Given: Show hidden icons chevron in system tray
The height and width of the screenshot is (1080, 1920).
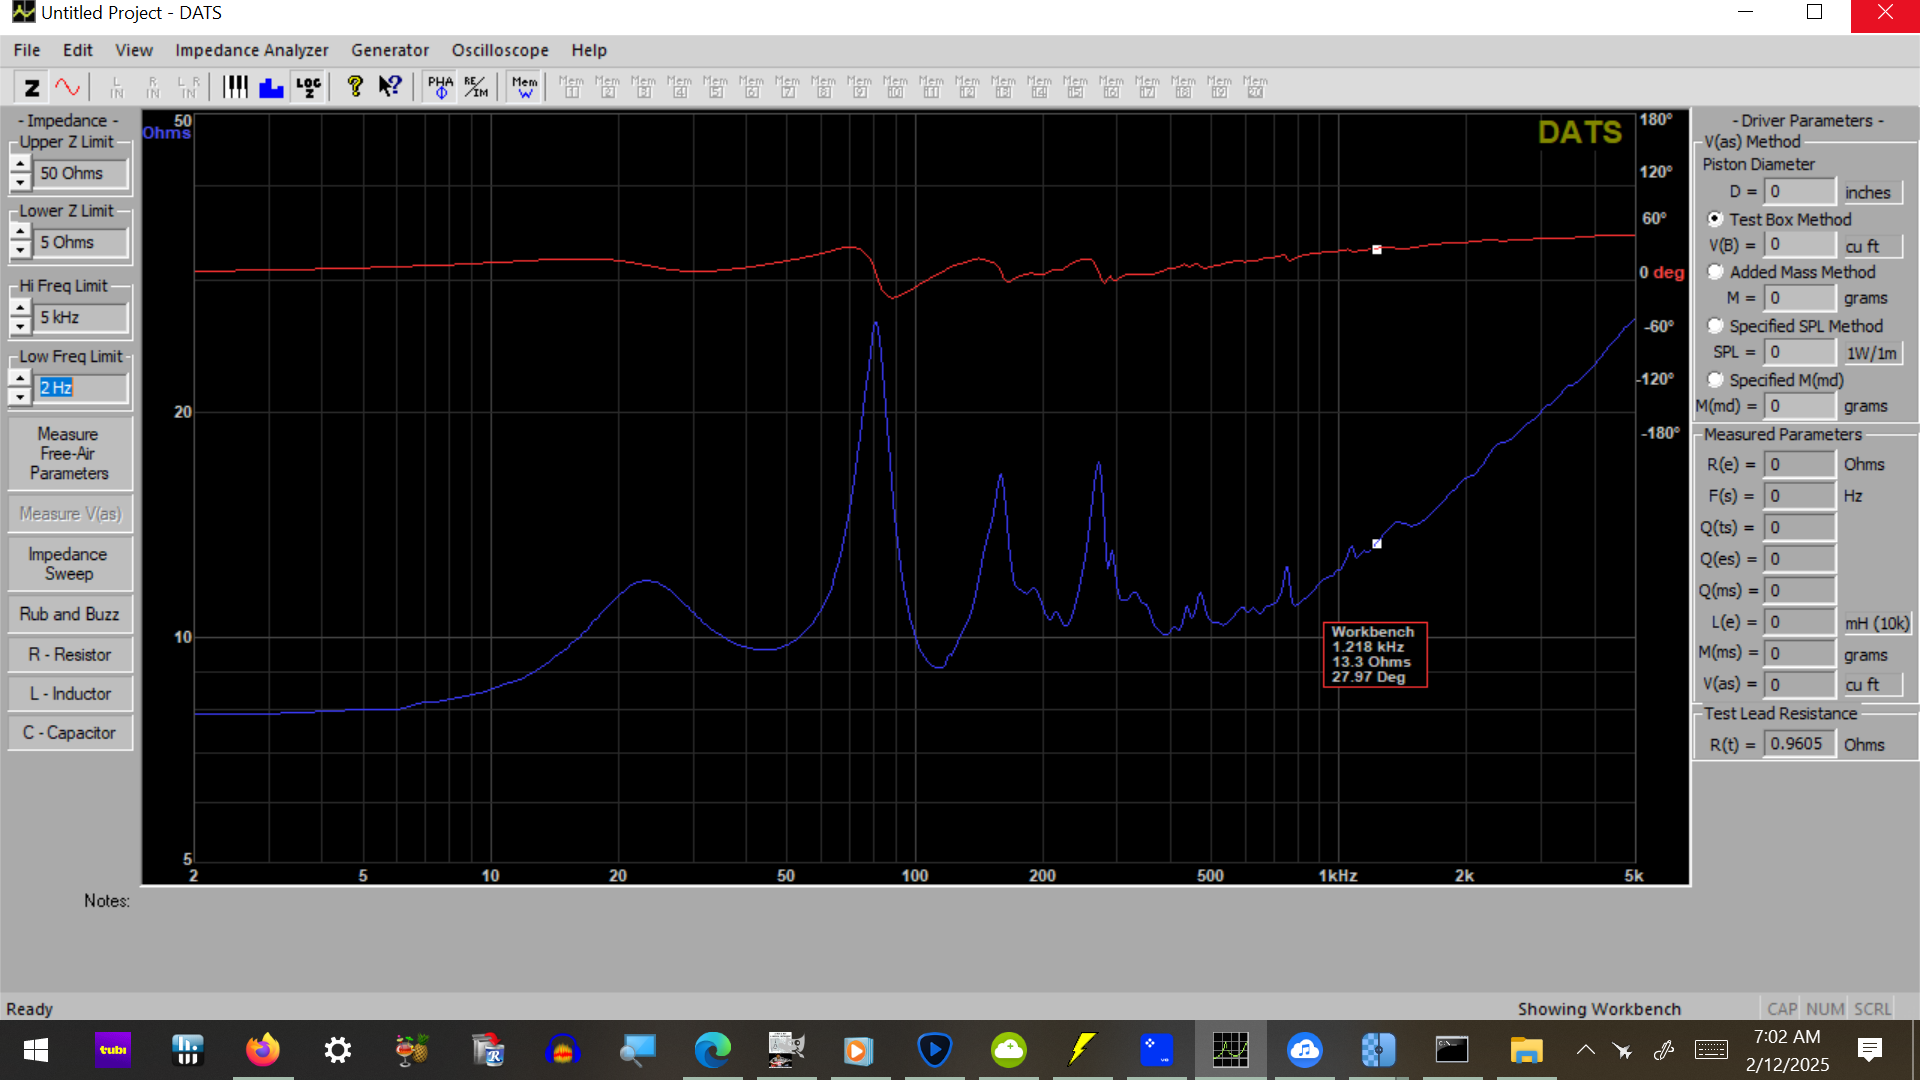Looking at the screenshot, I should (x=1586, y=1050).
